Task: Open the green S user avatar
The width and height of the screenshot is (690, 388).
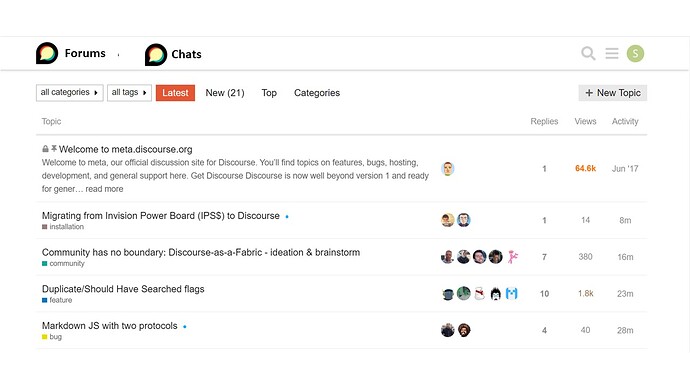Action: [x=635, y=54]
